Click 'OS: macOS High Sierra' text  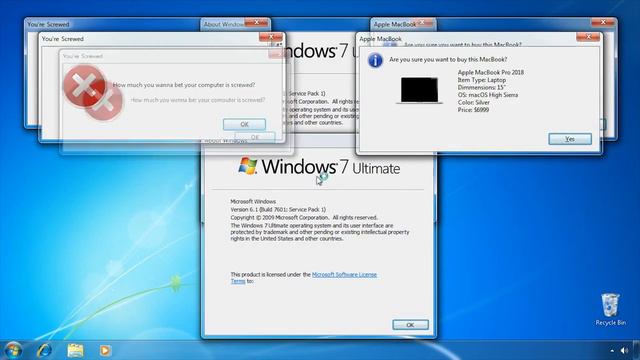point(488,95)
